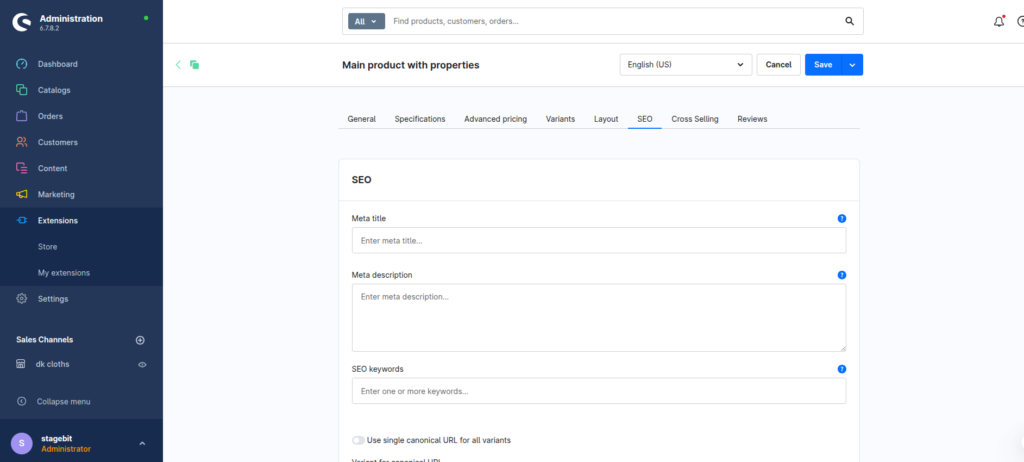Viewport: 1024px width, 462px height.
Task: Switch to the Layout tab
Action: 606,119
